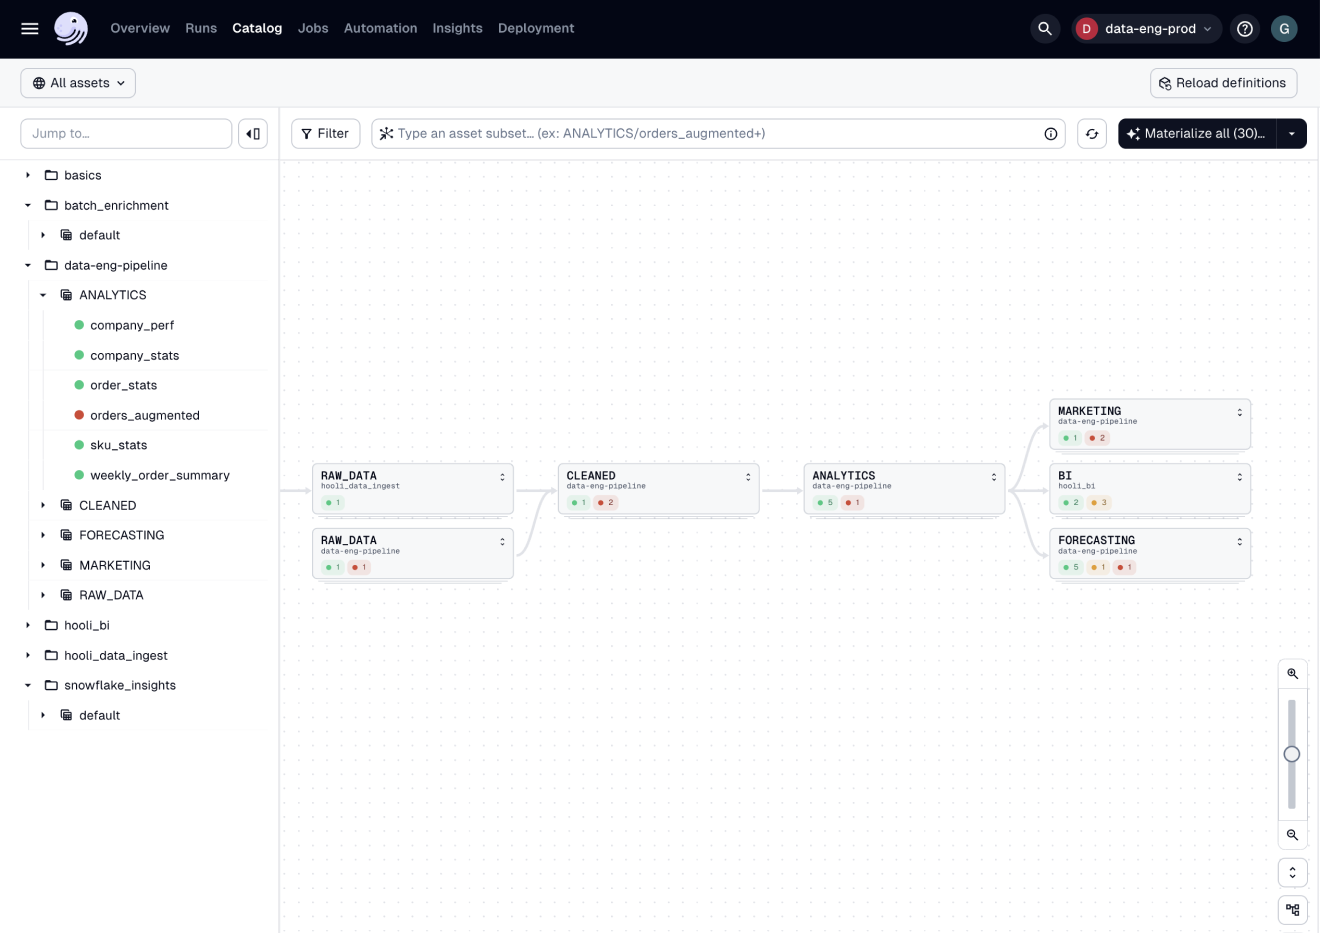Click the Reload definitions button
Screen dimensions: 1320x933
point(1223,82)
